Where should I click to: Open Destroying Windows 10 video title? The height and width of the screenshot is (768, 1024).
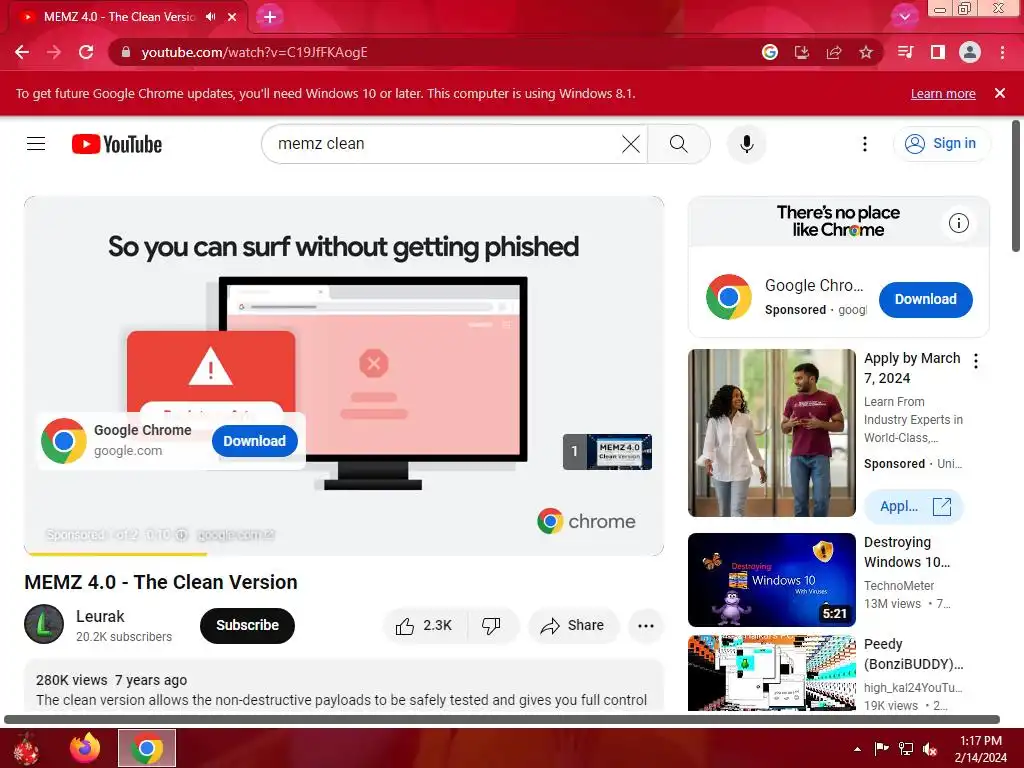(907, 552)
